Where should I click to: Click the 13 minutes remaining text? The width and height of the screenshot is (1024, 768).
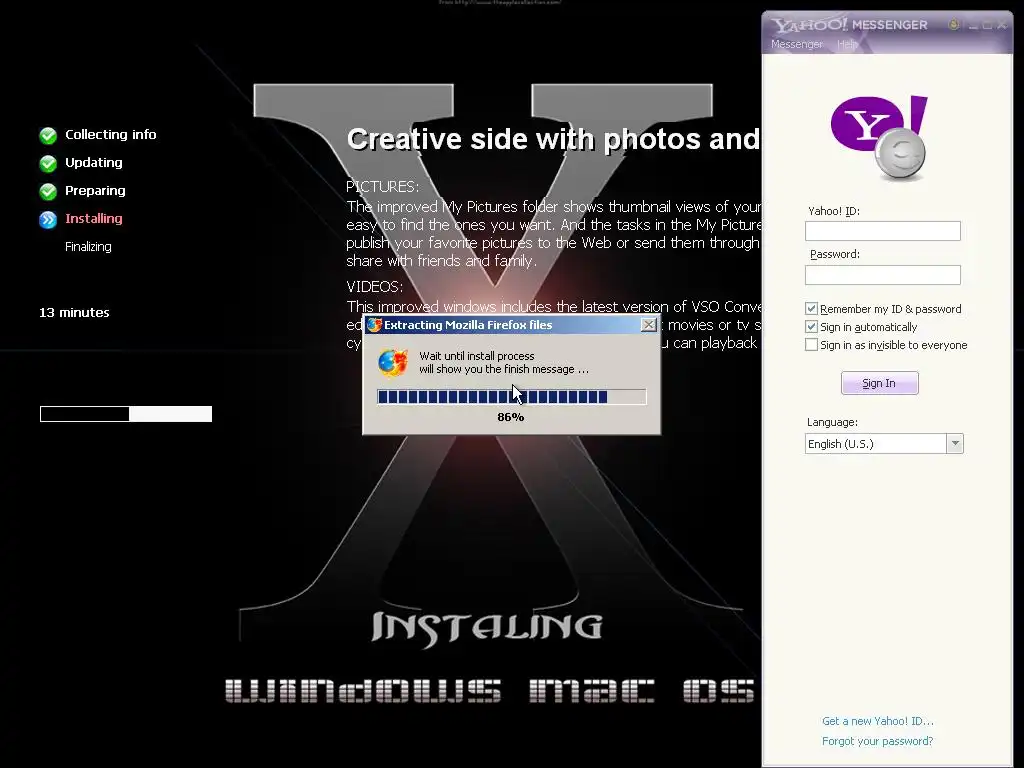[74, 312]
